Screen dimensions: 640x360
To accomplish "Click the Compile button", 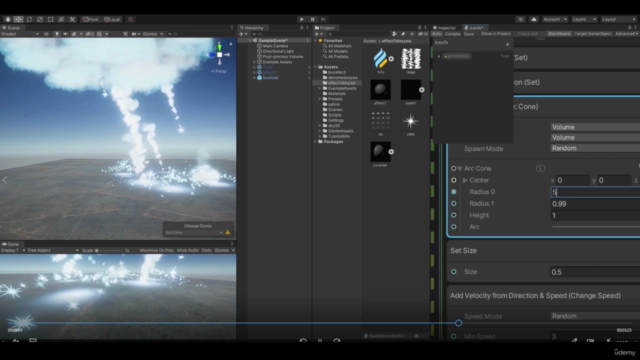I will pos(452,34).
